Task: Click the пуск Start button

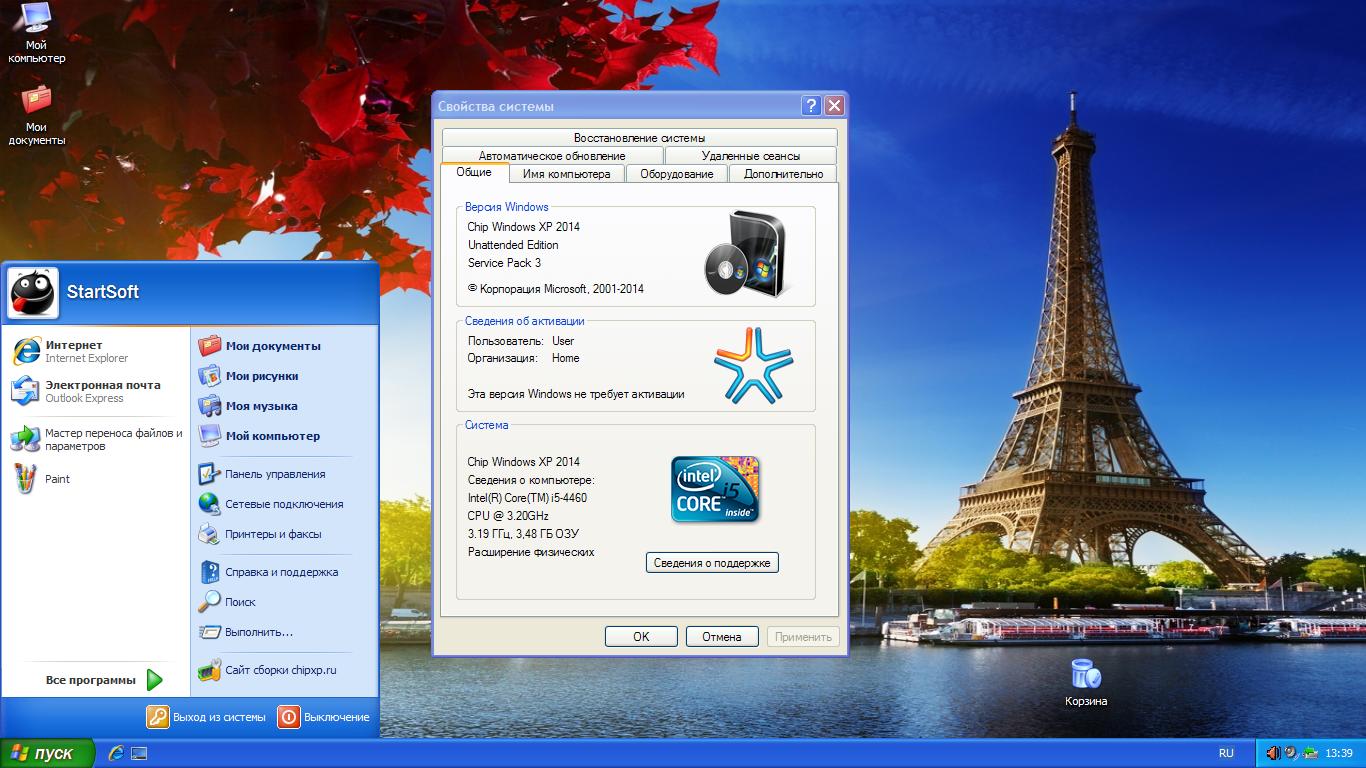Action: pos(47,753)
